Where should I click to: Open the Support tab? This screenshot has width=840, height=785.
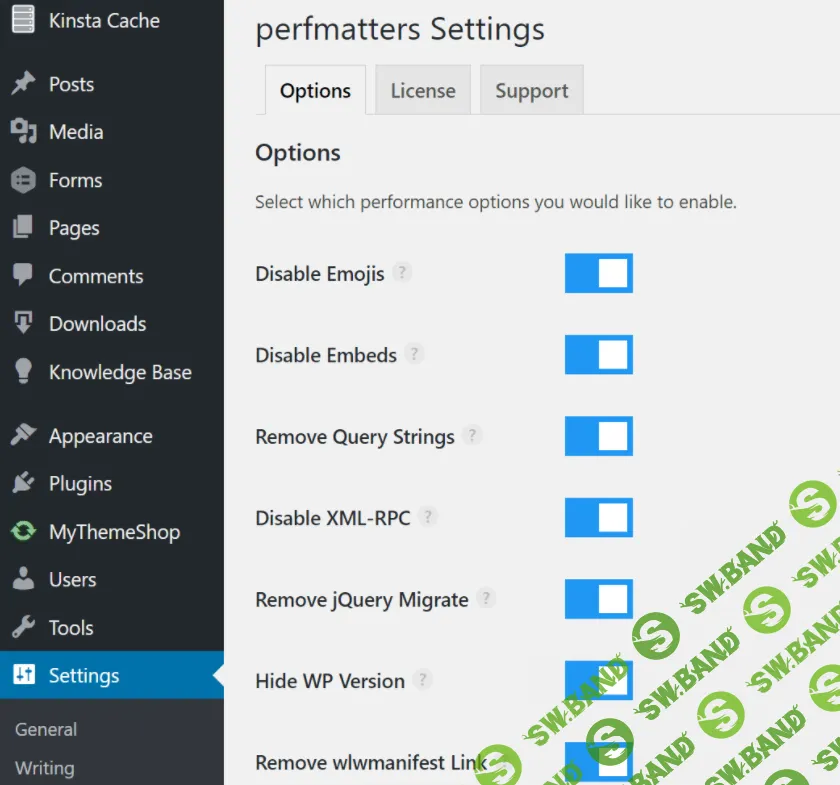click(531, 91)
